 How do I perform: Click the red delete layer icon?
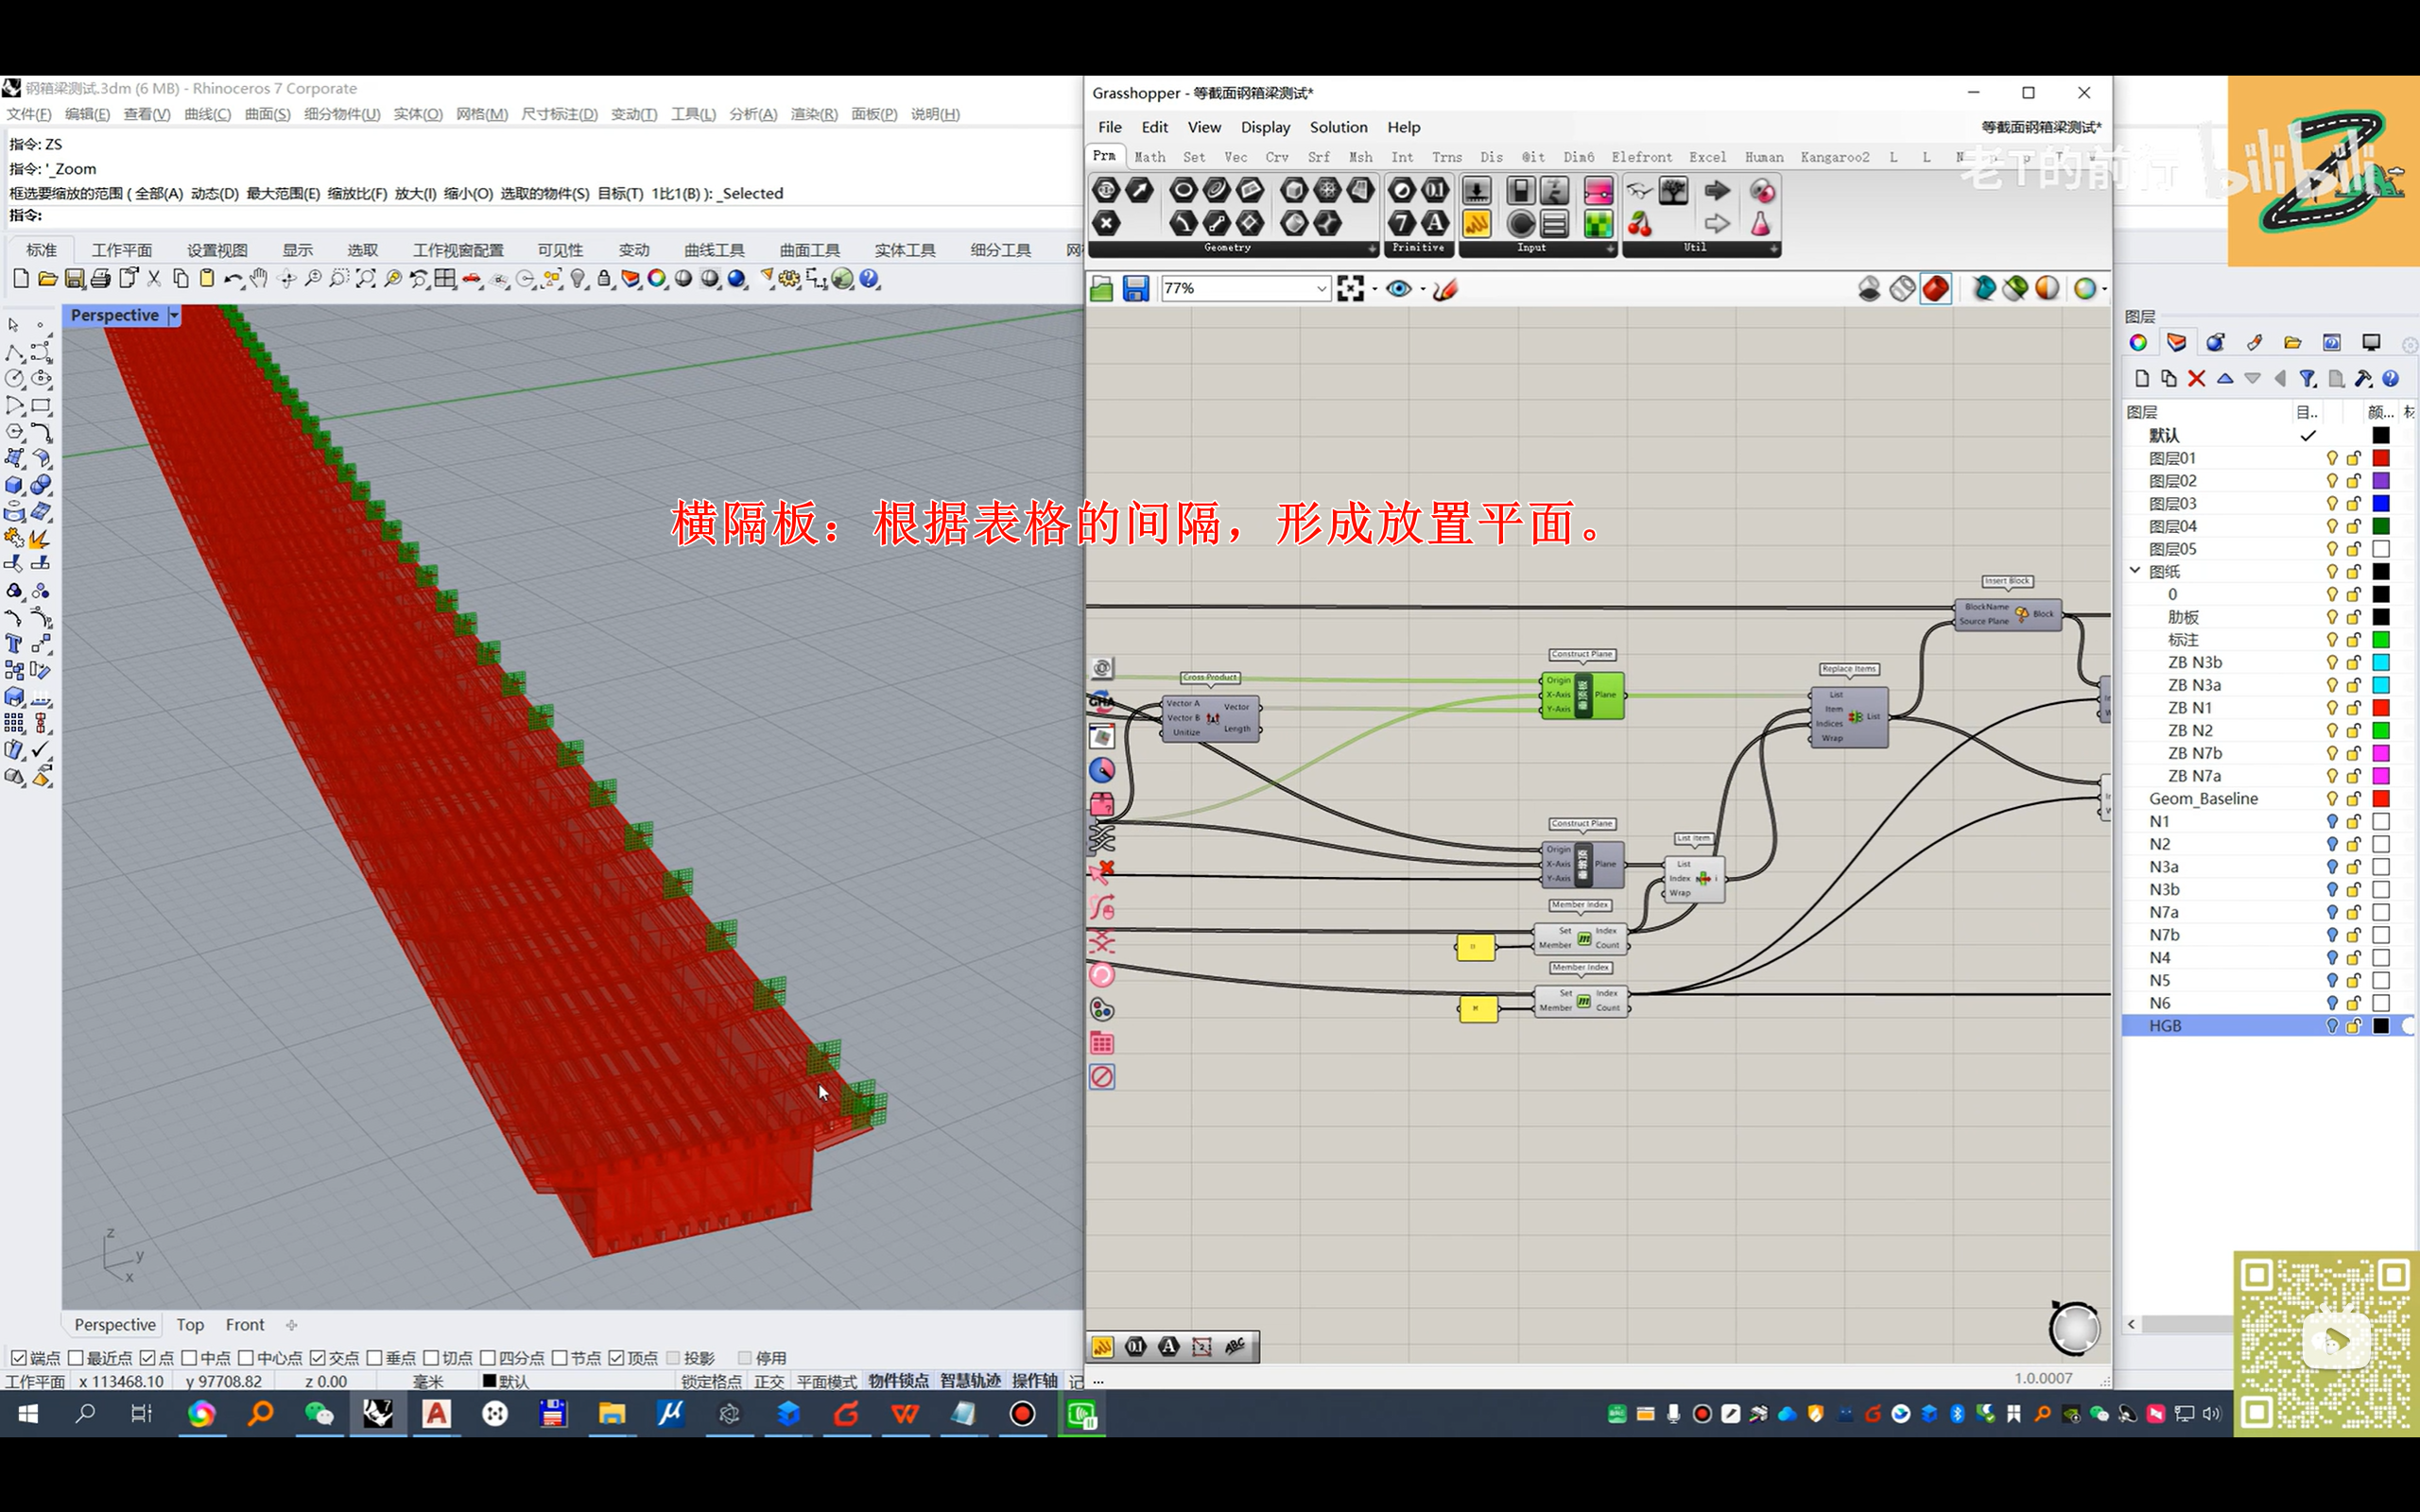pyautogui.click(x=2196, y=379)
